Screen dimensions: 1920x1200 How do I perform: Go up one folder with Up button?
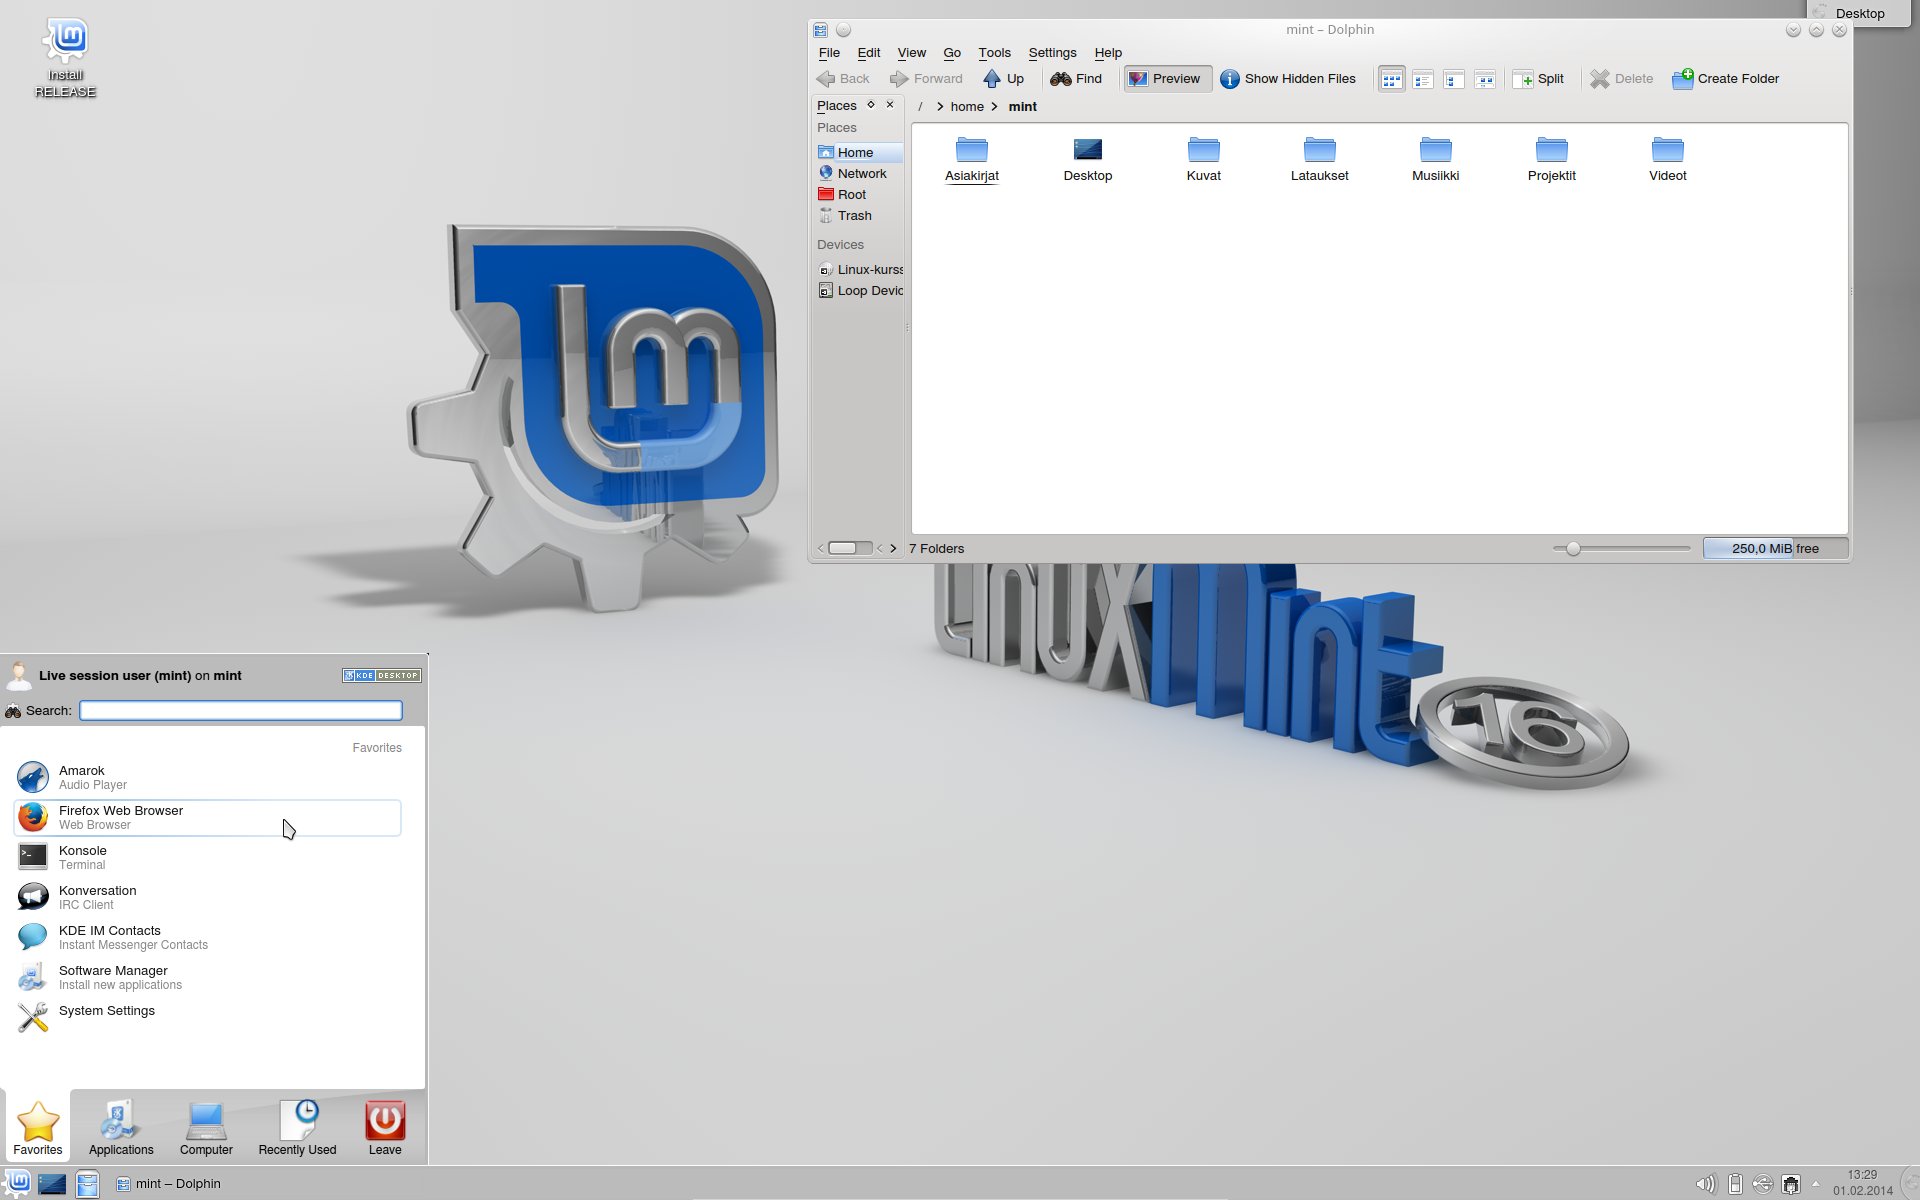pos(1003,79)
